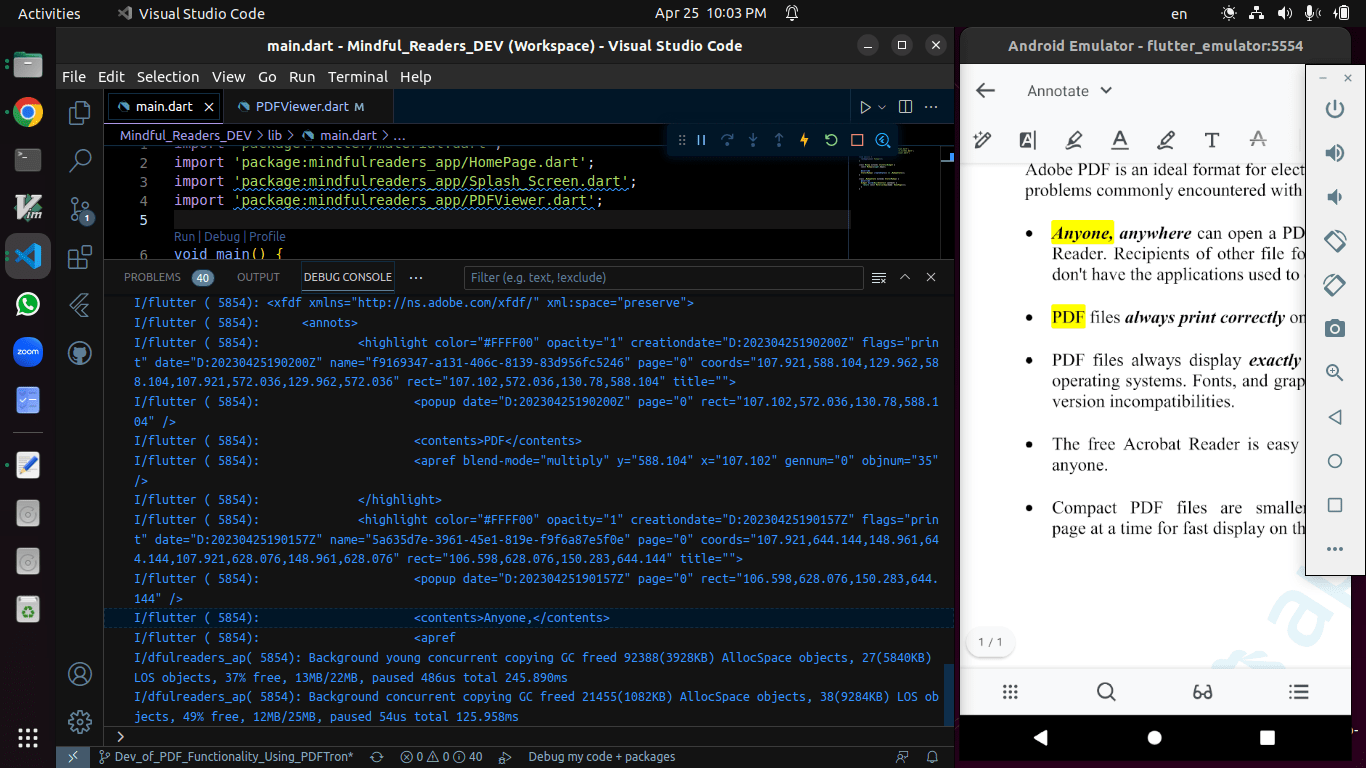
Task: Open the File menu
Action: point(74,76)
